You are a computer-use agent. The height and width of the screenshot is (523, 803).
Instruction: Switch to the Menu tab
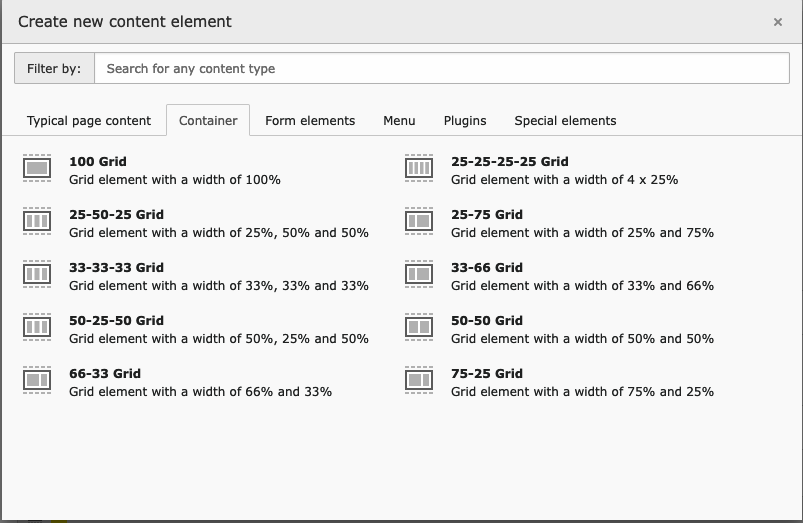point(399,121)
